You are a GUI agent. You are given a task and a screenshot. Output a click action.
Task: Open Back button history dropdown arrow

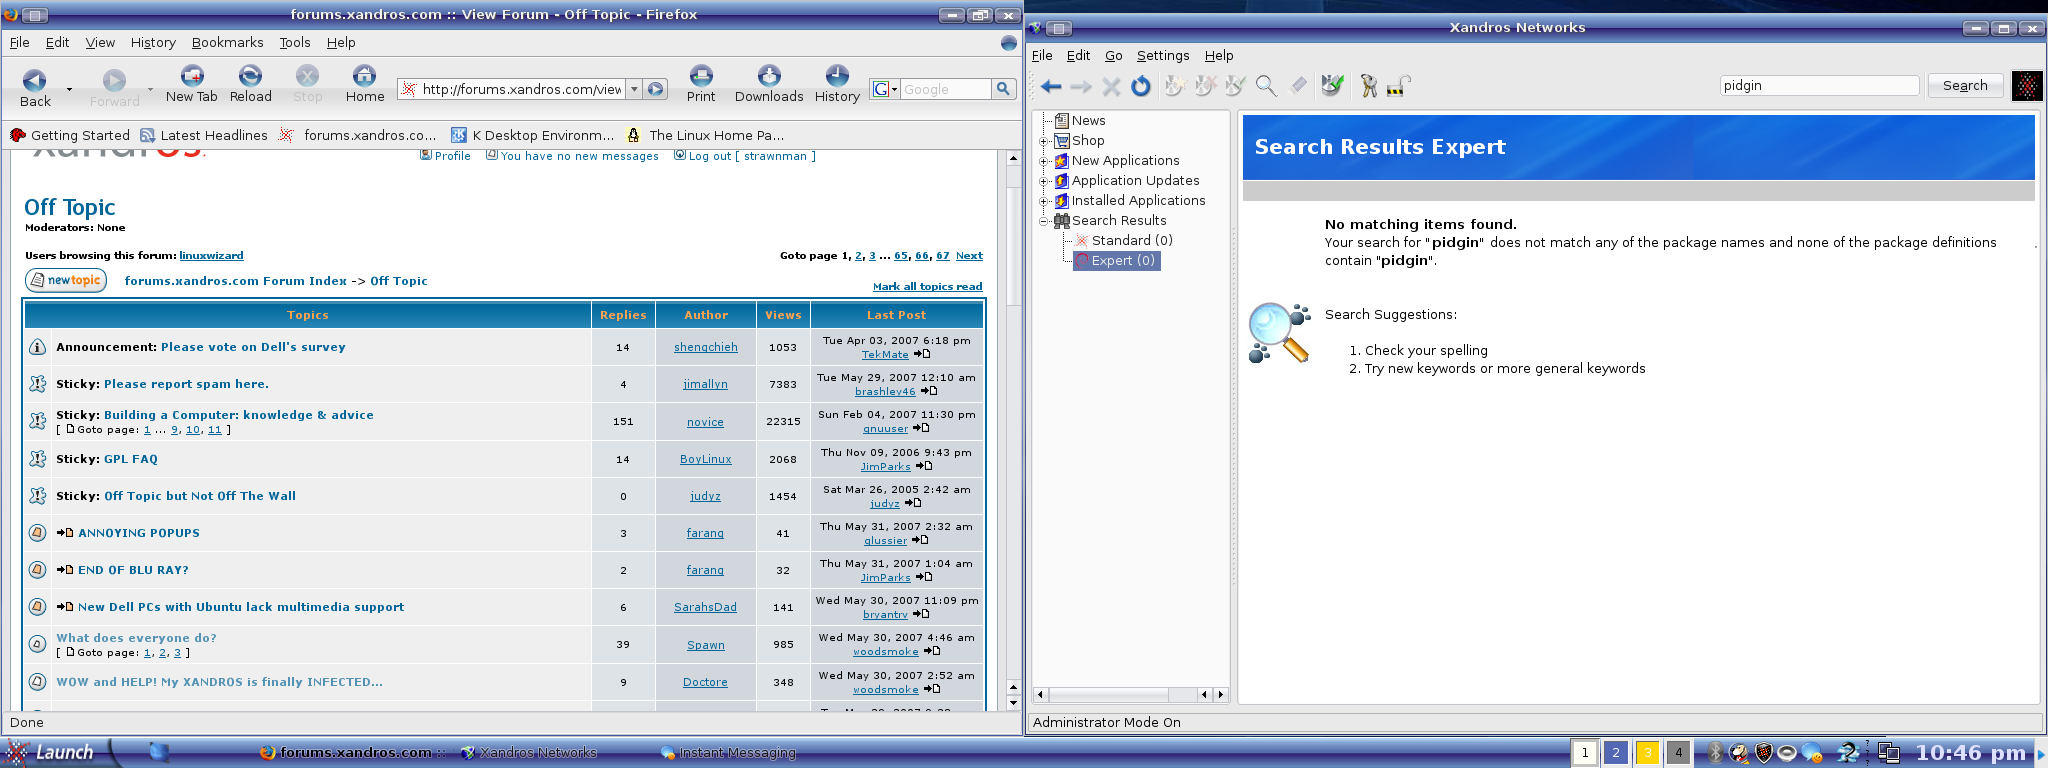click(69, 89)
